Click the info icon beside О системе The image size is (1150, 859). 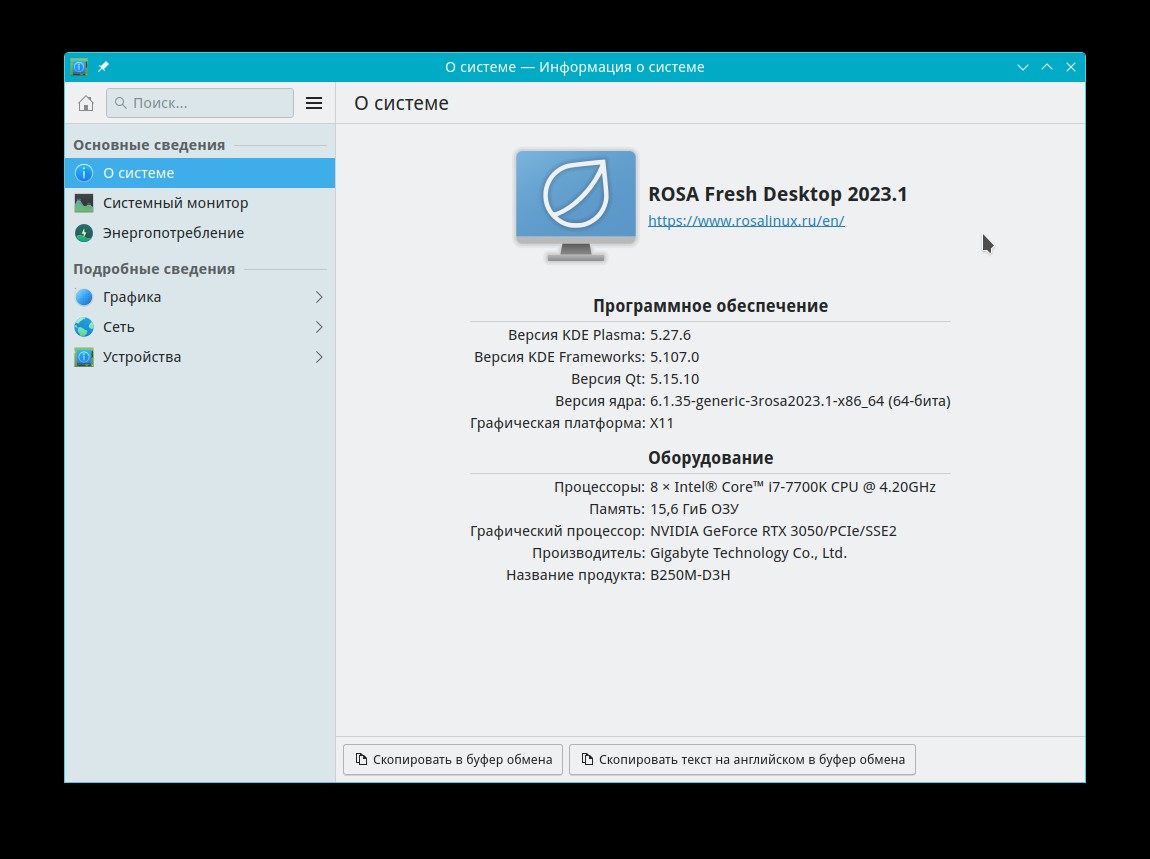click(x=84, y=173)
